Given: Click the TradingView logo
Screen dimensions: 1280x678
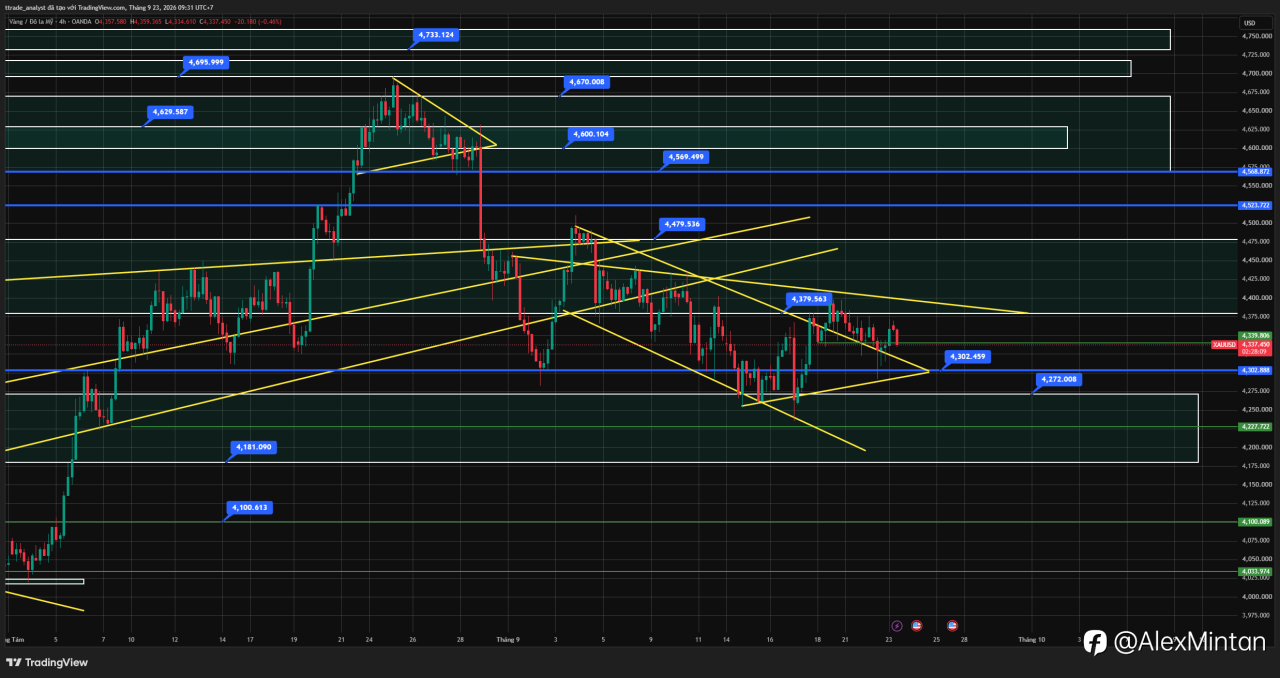Looking at the screenshot, I should [47, 662].
